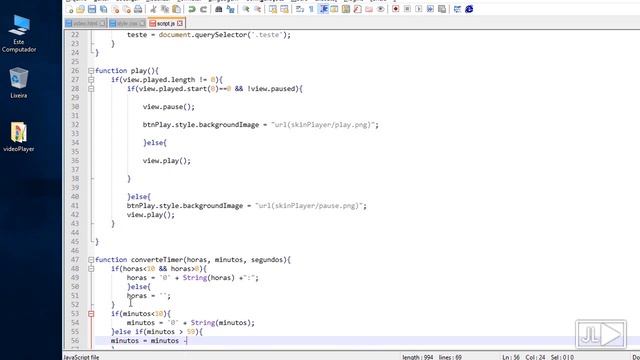Image resolution: width=640 pixels, height=360 pixels.
Task: Close the style.css tab
Action: [142, 24]
